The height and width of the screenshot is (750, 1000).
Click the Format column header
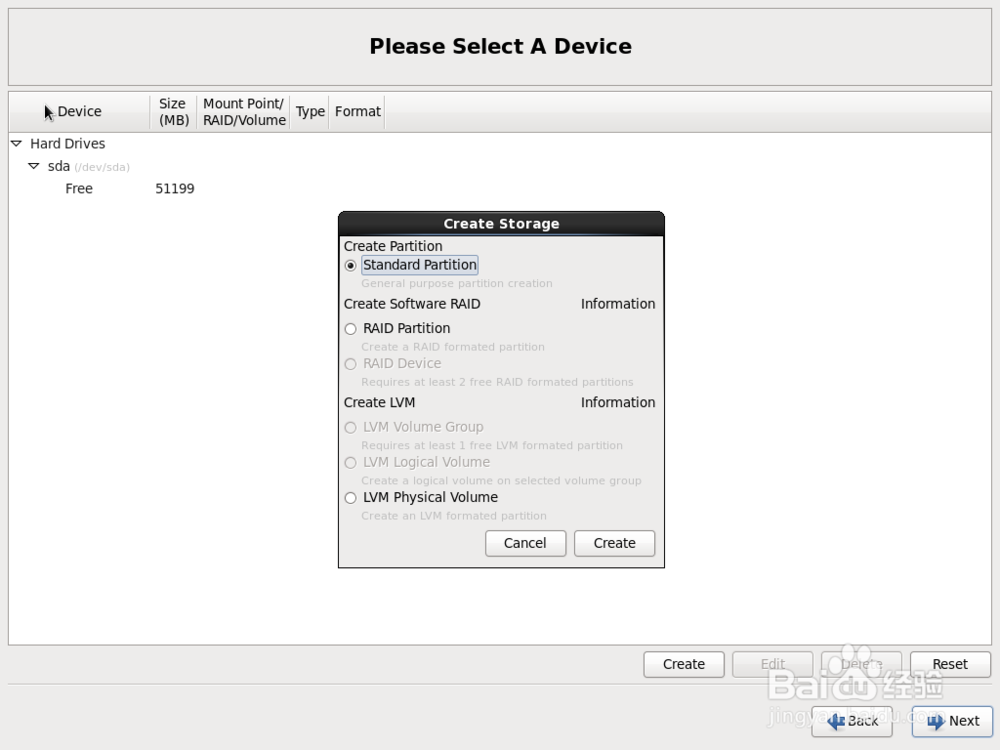click(357, 112)
